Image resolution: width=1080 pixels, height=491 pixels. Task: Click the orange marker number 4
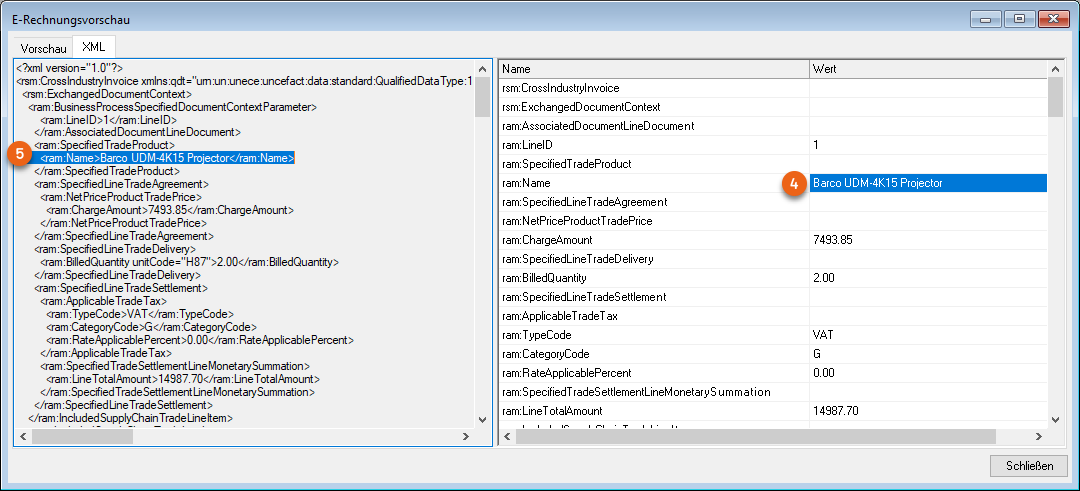click(x=793, y=183)
